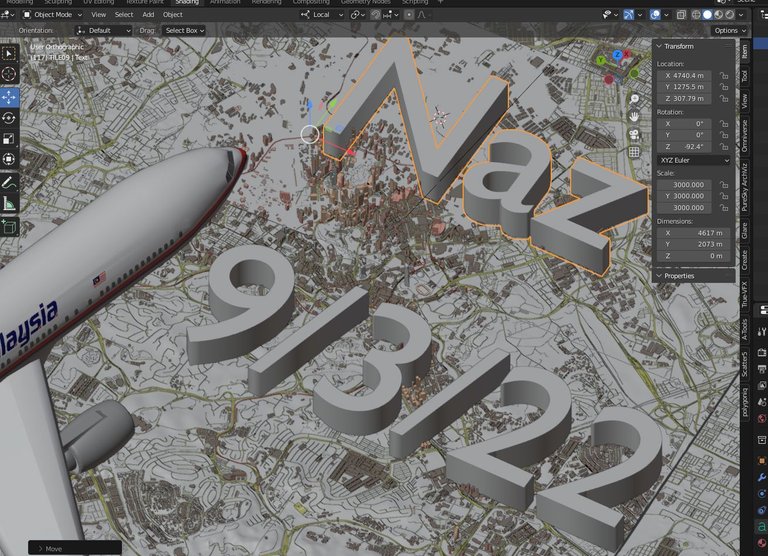Open the View menu
Viewport: 768px width, 556px height.
tap(98, 15)
